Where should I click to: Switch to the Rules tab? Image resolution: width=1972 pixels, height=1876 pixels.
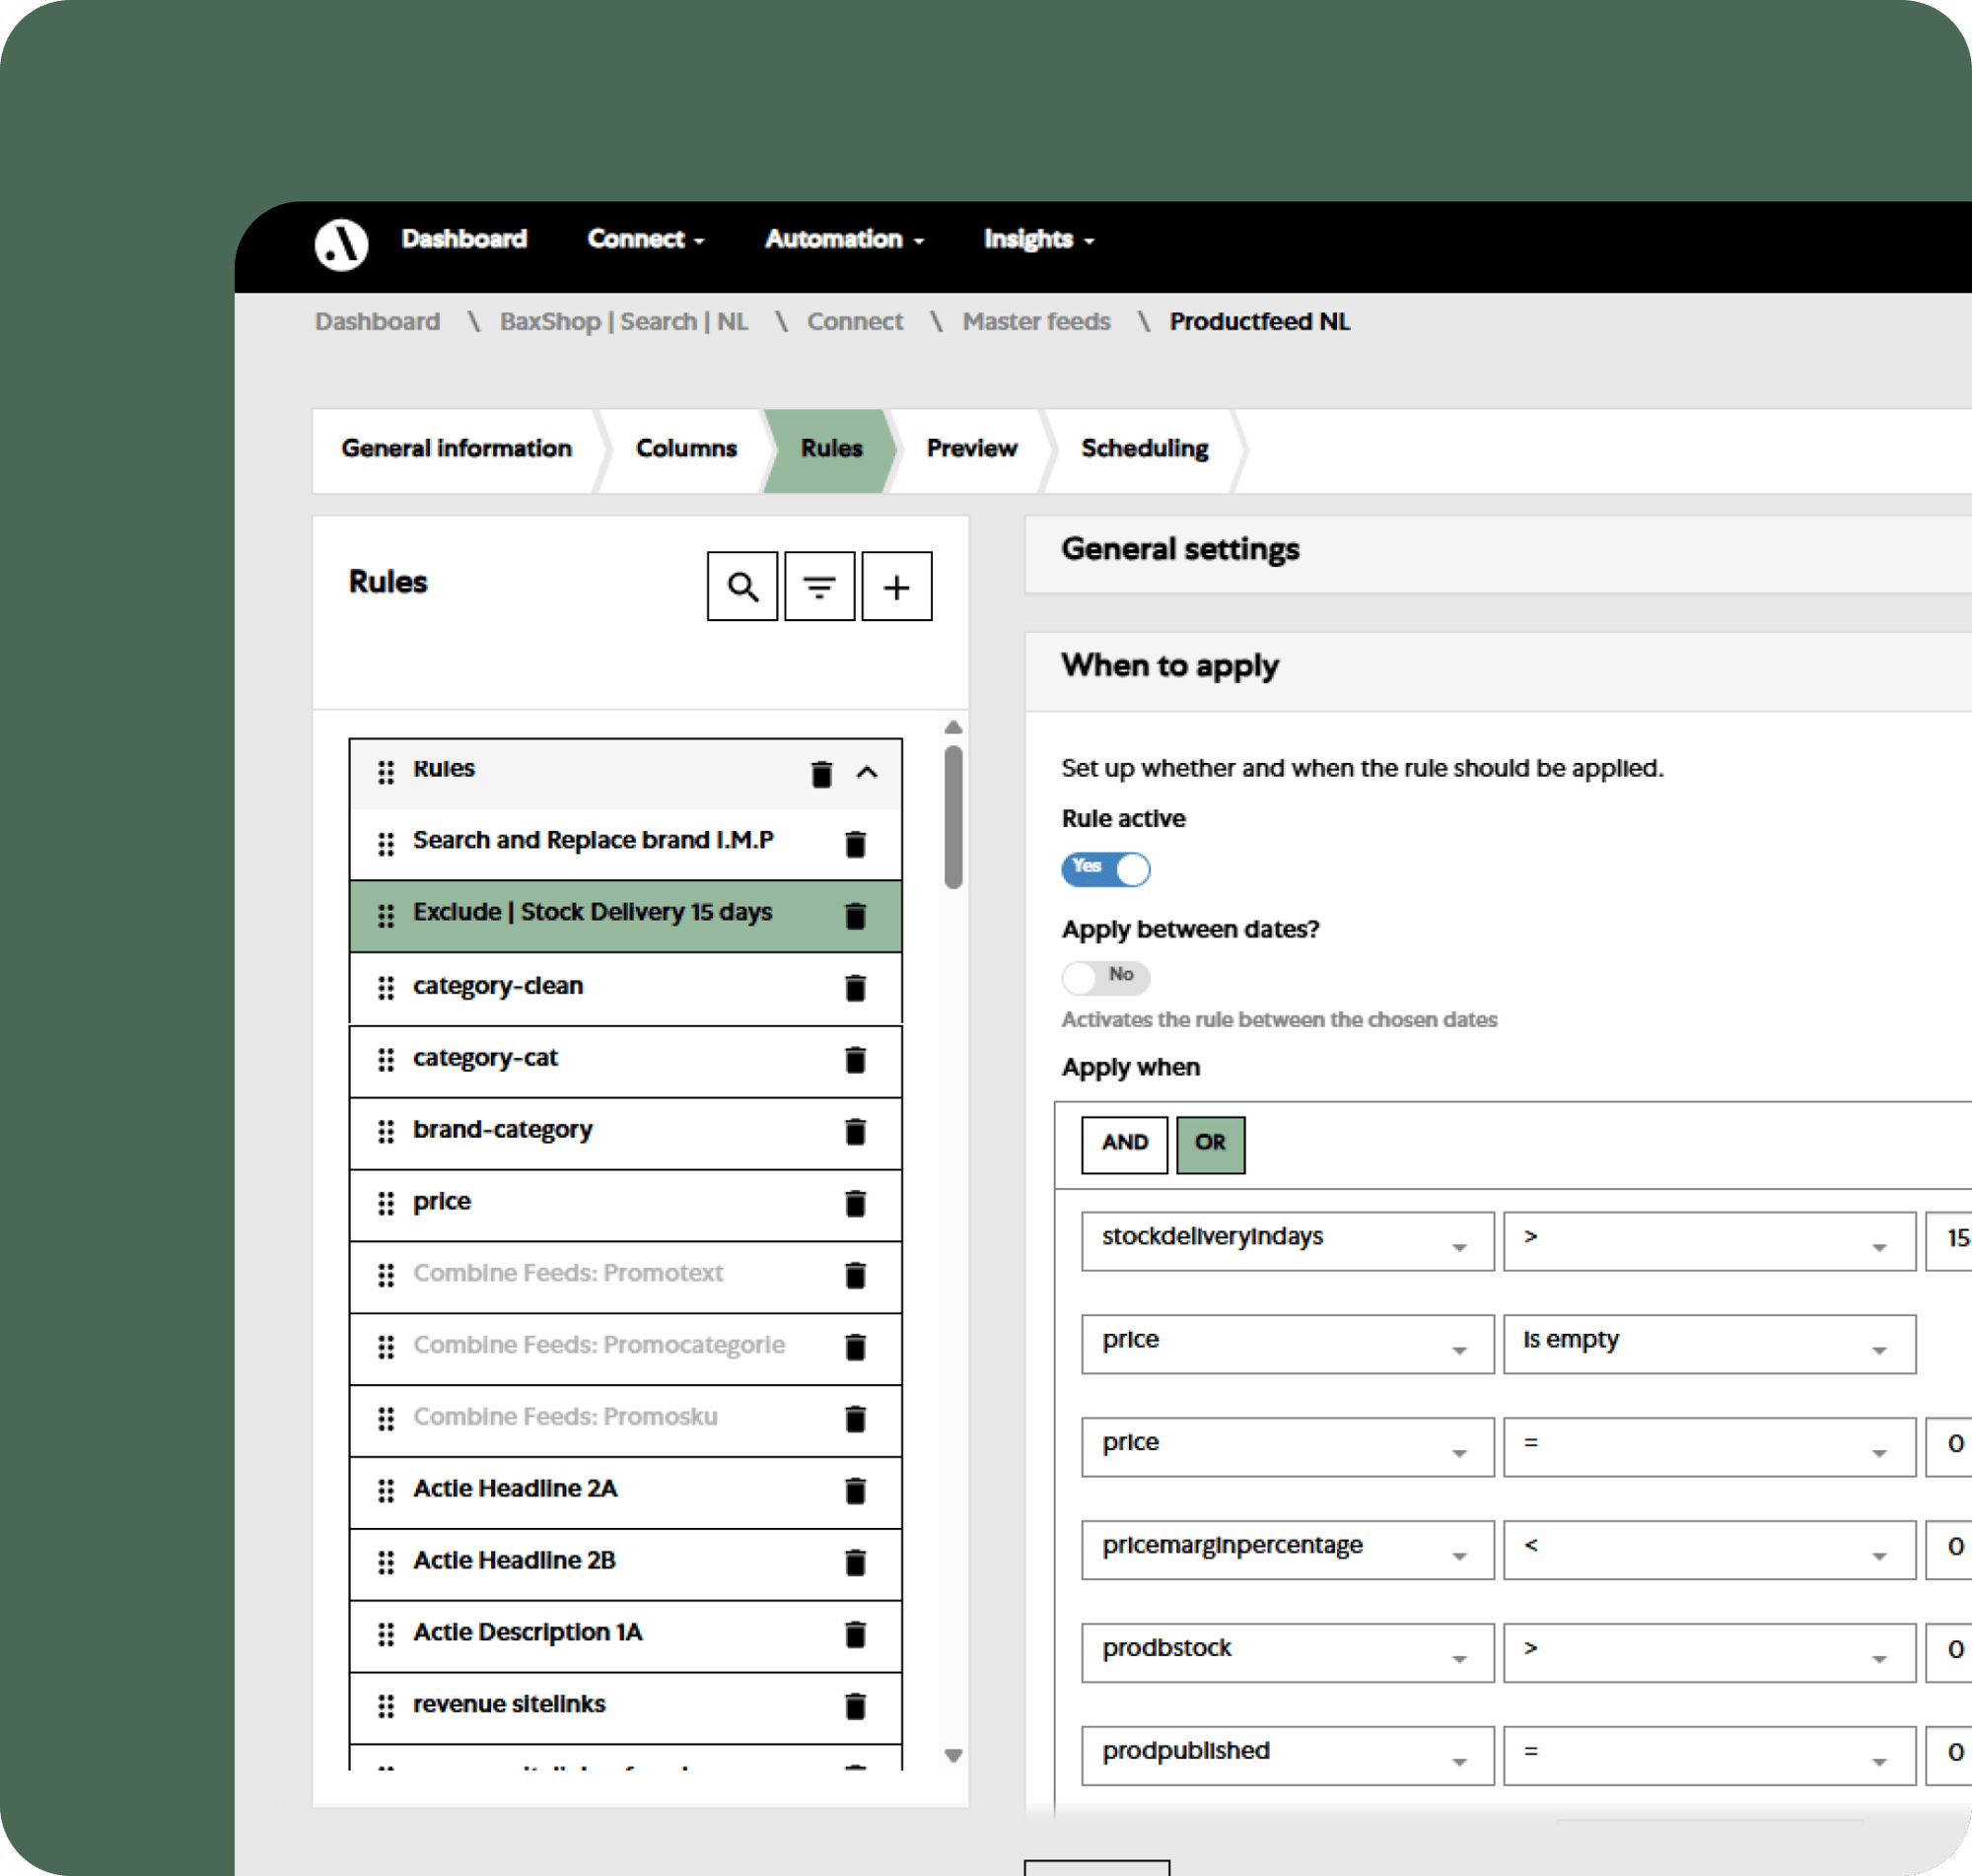pos(831,449)
